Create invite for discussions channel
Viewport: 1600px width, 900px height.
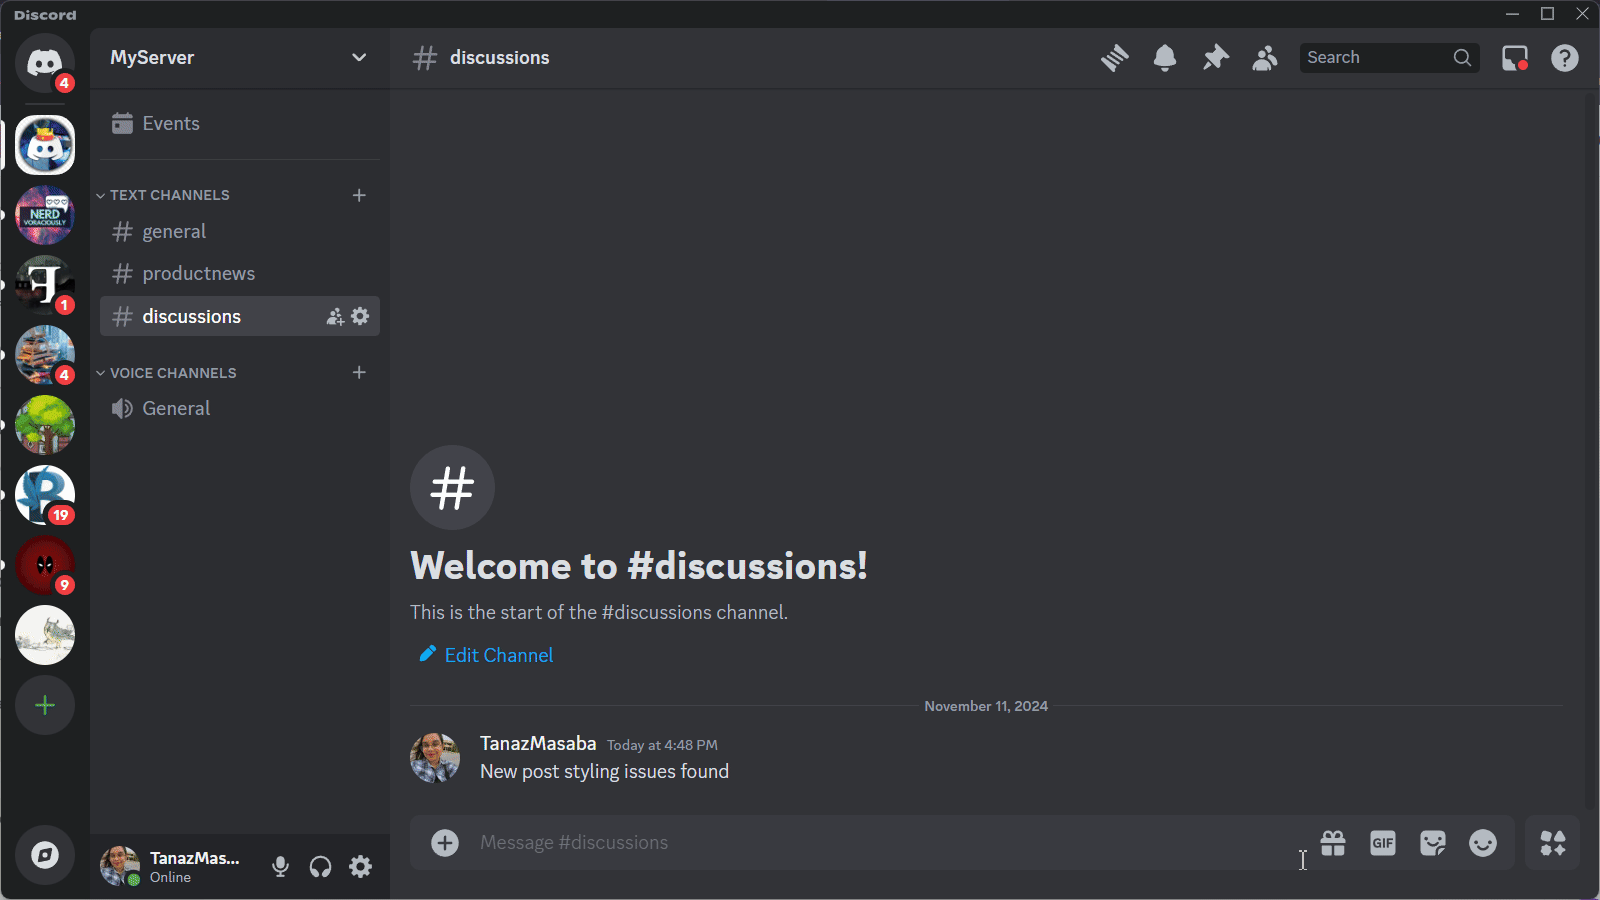(335, 317)
